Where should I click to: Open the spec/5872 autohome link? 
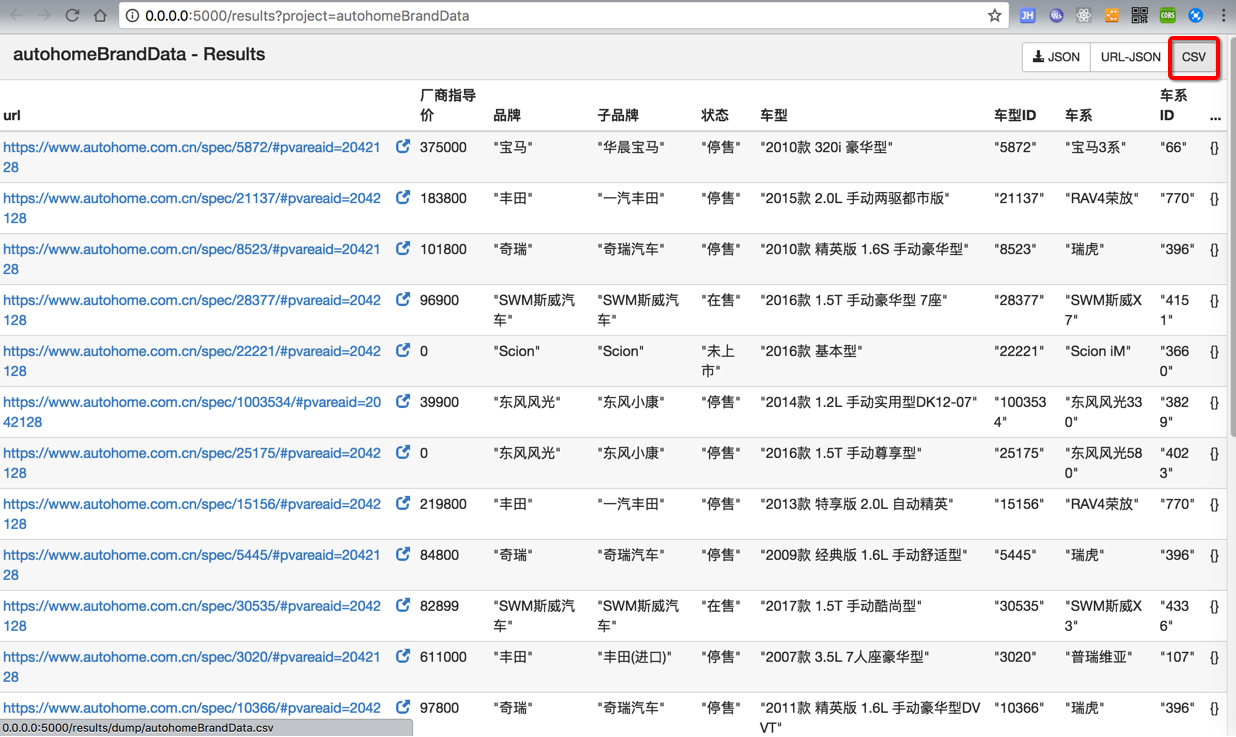[192, 157]
